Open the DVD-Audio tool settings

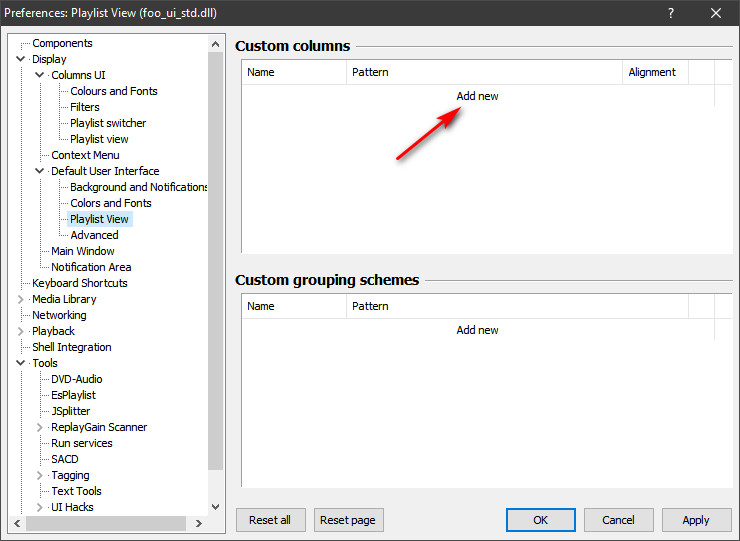(76, 379)
